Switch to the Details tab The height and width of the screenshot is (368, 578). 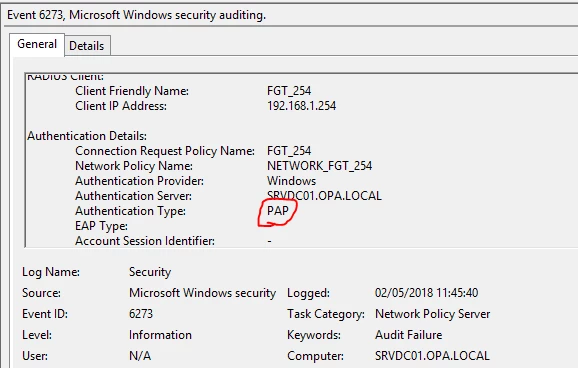(87, 46)
